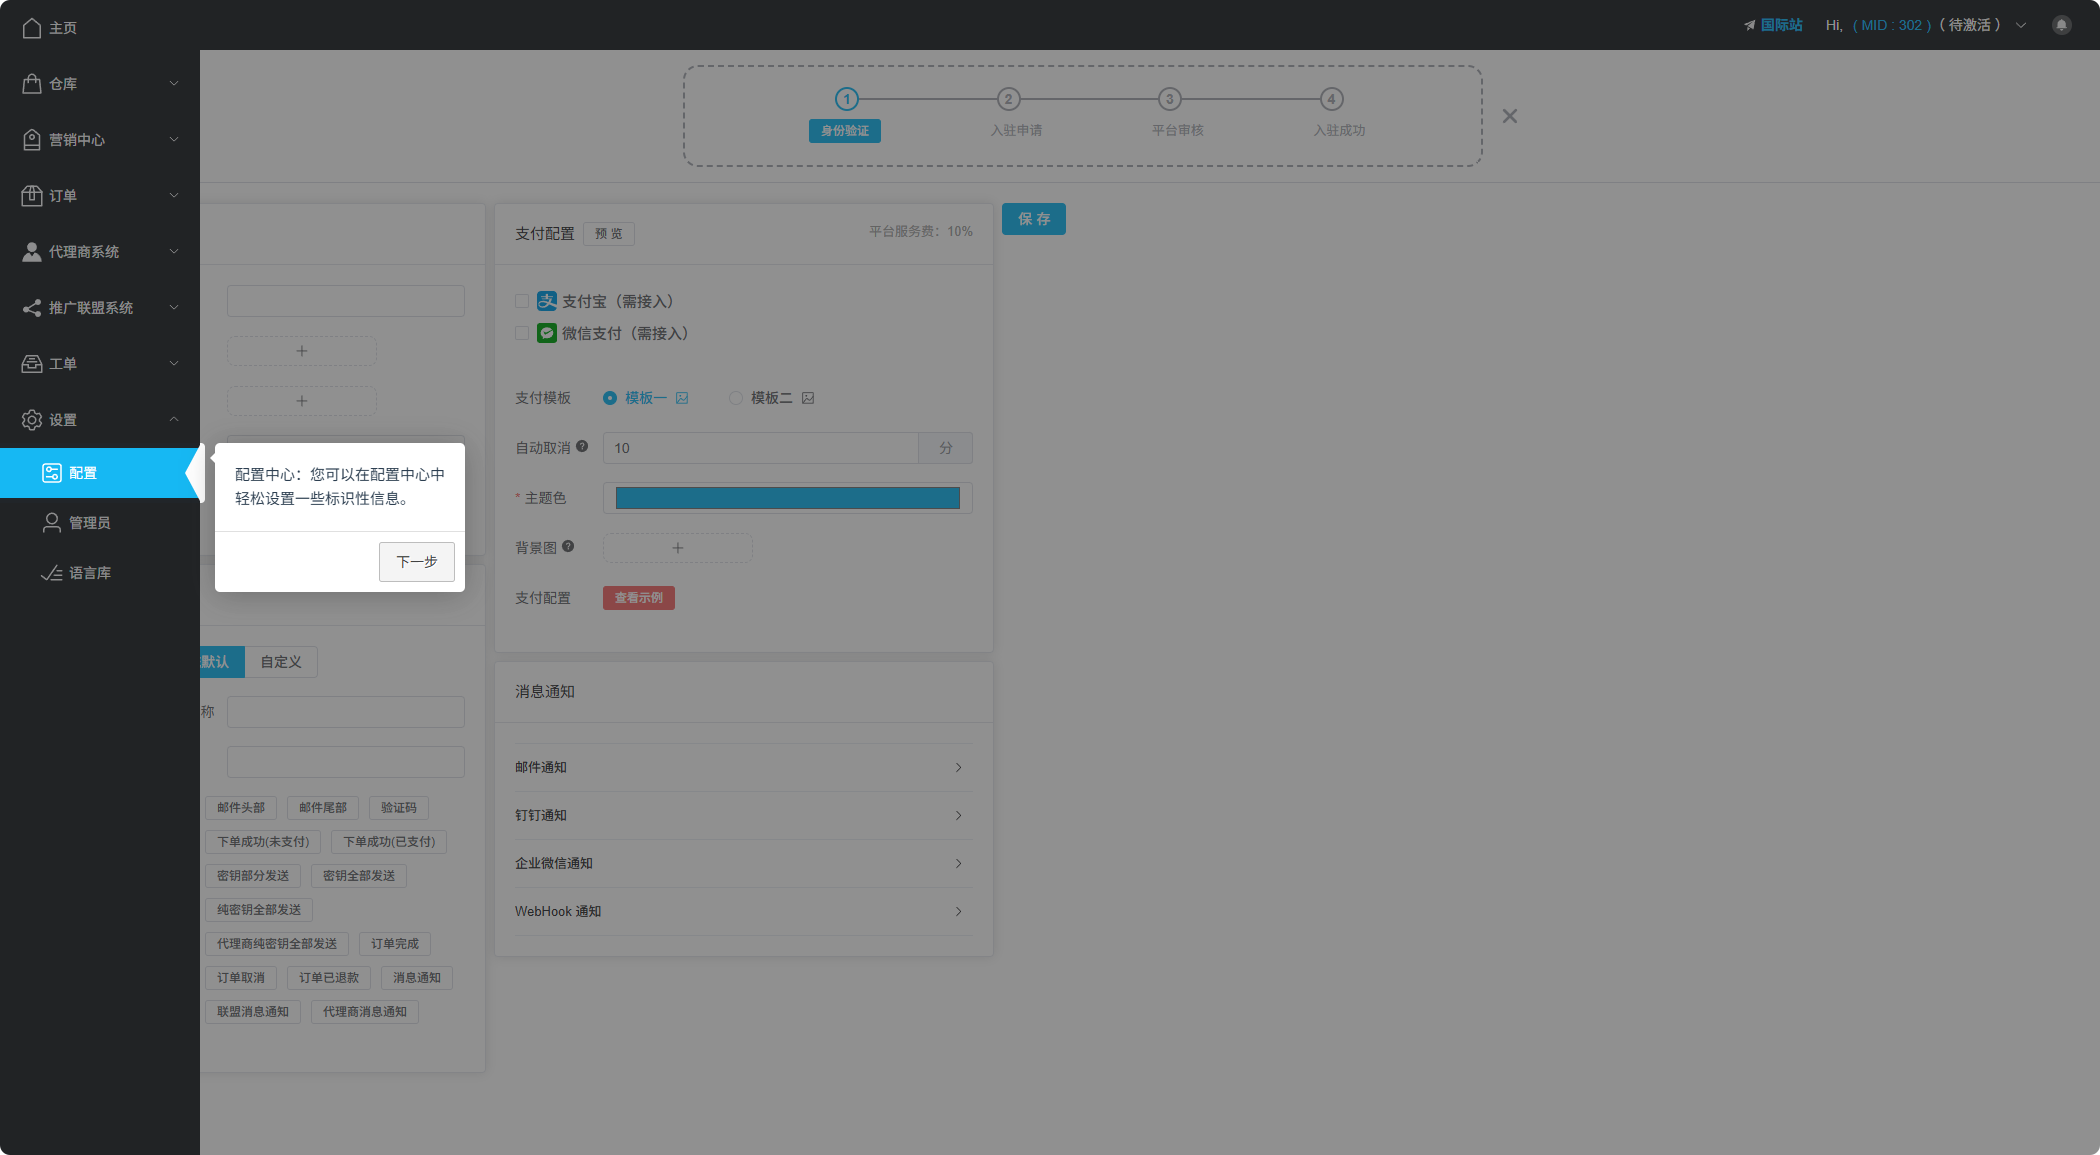The width and height of the screenshot is (2100, 1155).
Task: Click the 保存 button
Action: click(x=1033, y=219)
